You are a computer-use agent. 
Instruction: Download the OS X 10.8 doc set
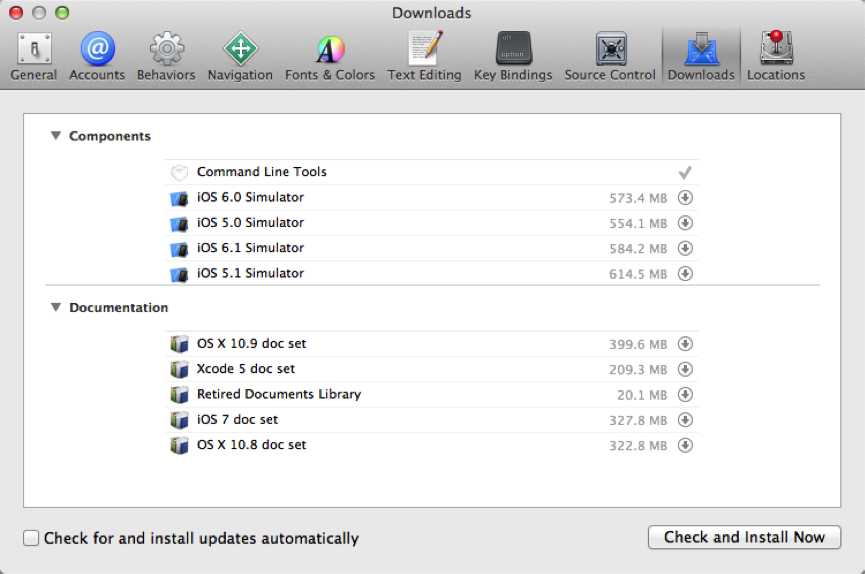(685, 445)
